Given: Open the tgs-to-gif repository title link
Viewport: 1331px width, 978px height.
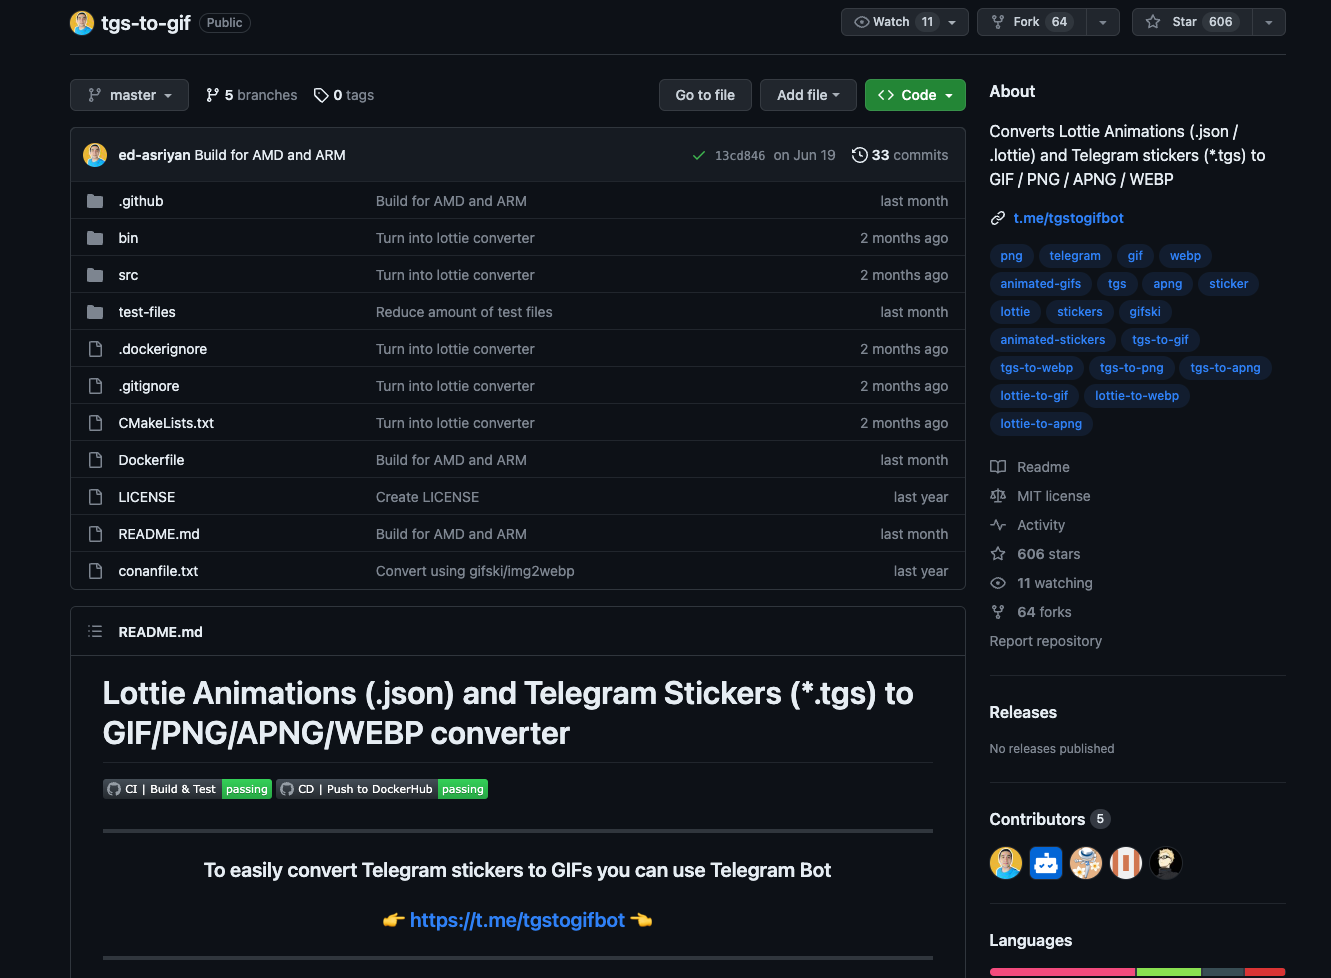Looking at the screenshot, I should tap(146, 23).
